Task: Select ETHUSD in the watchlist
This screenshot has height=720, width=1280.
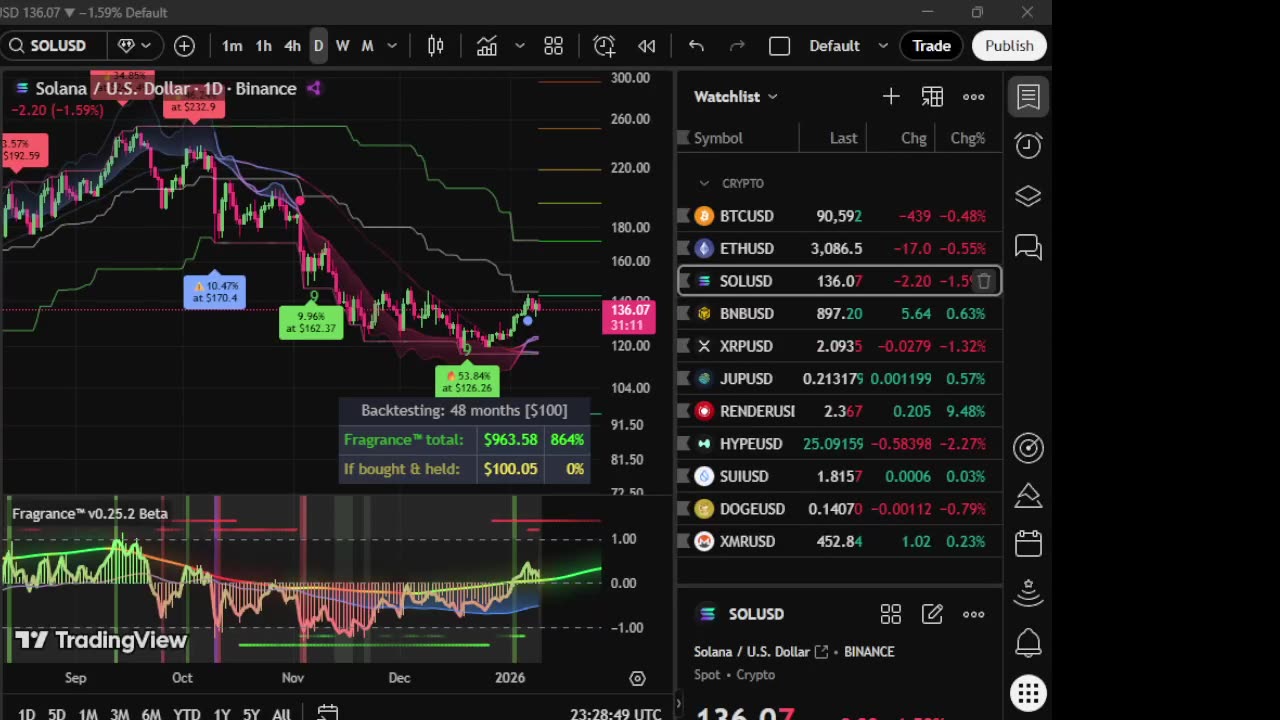Action: [840, 249]
